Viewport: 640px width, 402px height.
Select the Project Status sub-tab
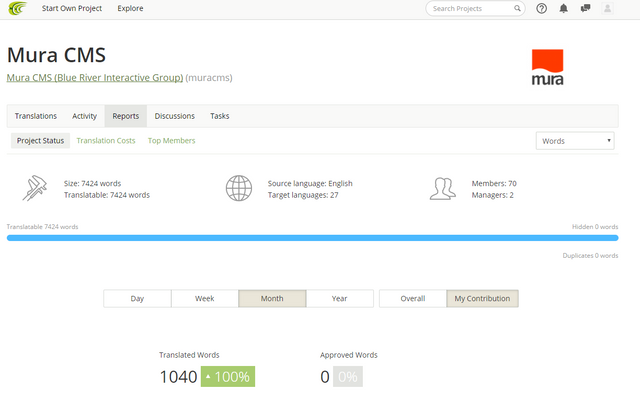pos(40,140)
